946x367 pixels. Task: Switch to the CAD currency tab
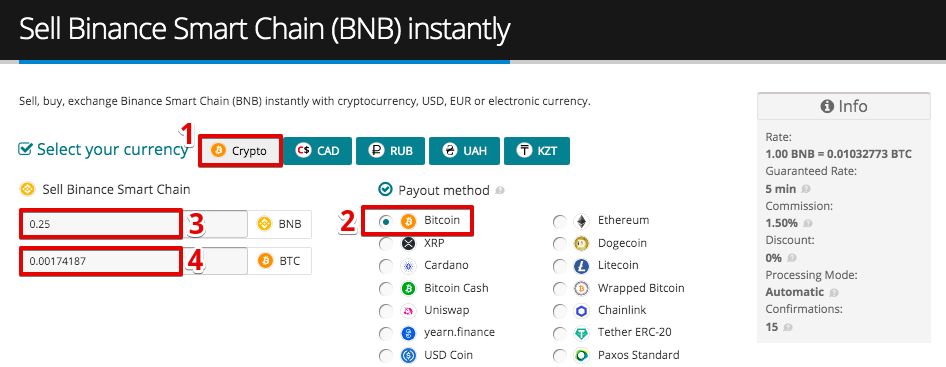317,151
